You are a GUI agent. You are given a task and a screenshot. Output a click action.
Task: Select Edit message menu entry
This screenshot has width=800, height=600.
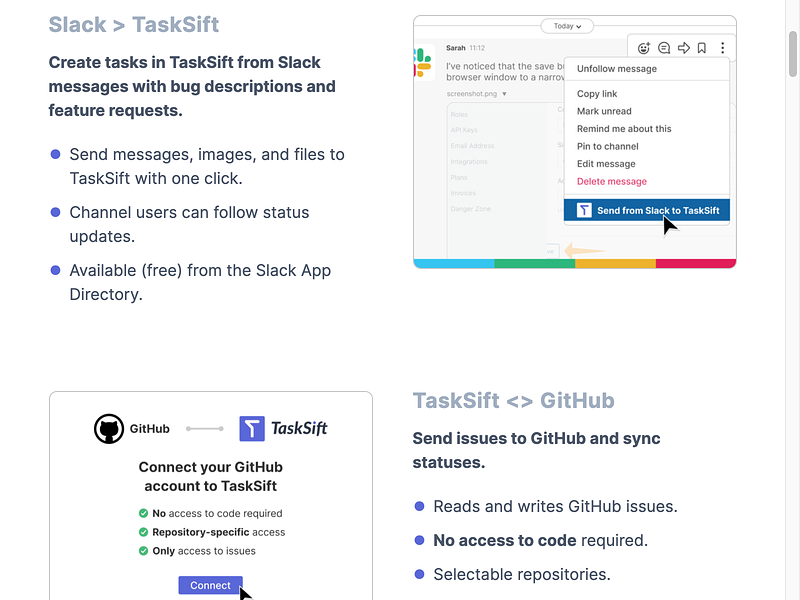(x=606, y=164)
